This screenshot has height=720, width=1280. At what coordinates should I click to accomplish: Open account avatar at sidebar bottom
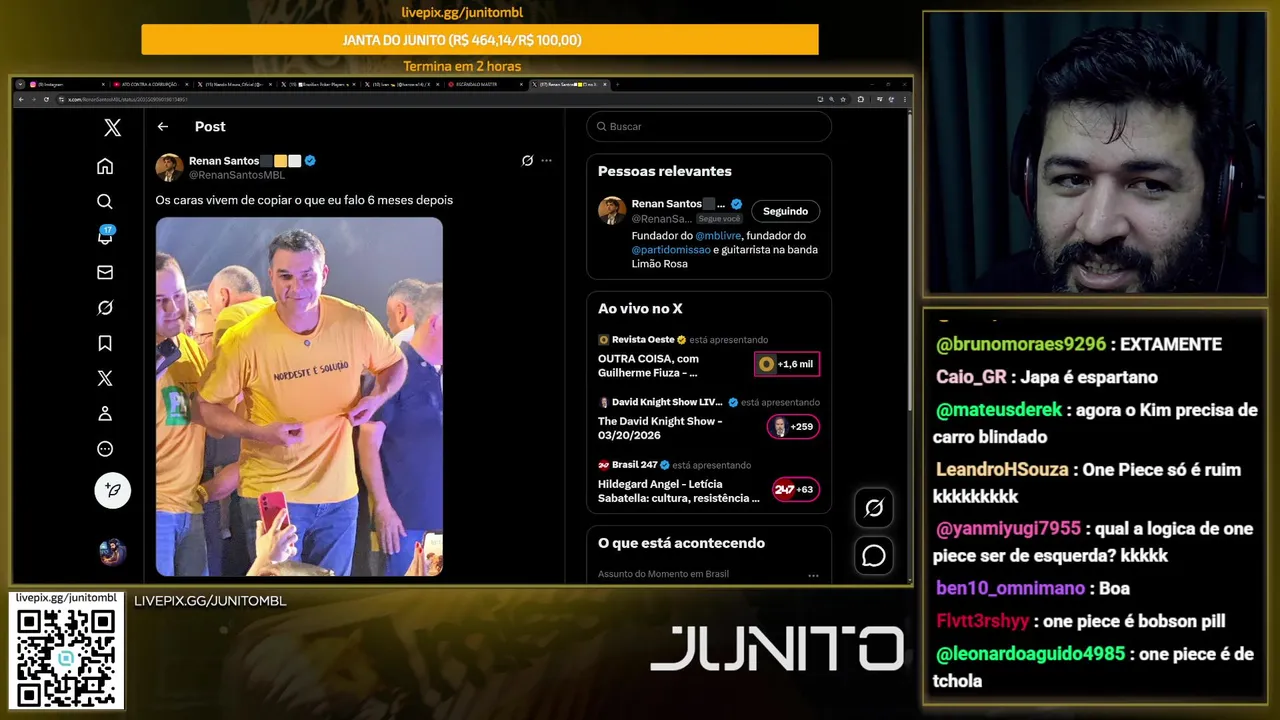pos(112,551)
